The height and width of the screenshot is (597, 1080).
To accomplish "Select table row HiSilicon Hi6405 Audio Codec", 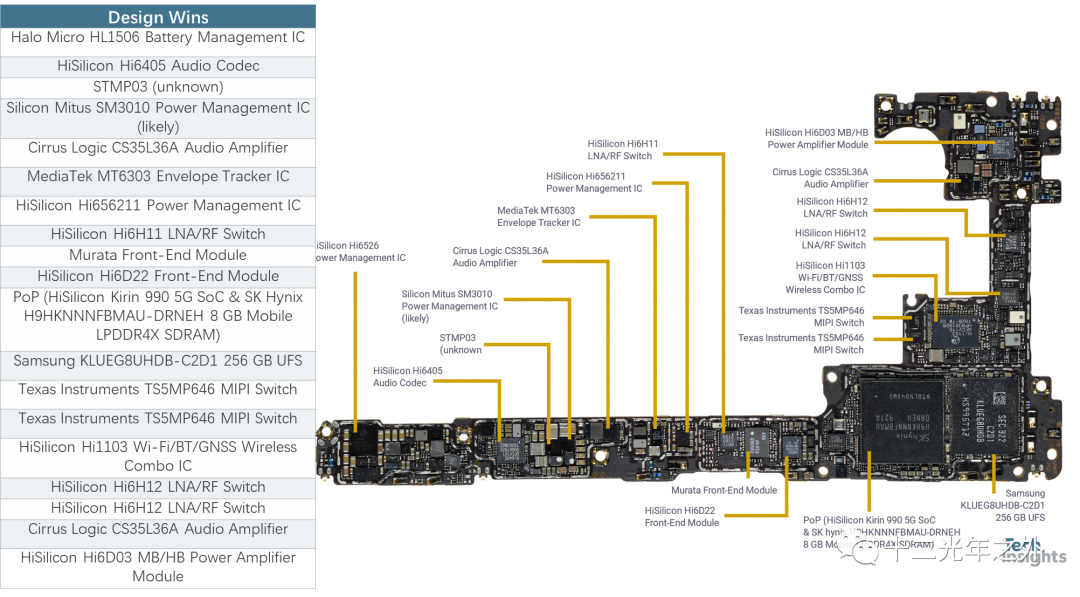I will click(x=158, y=66).
